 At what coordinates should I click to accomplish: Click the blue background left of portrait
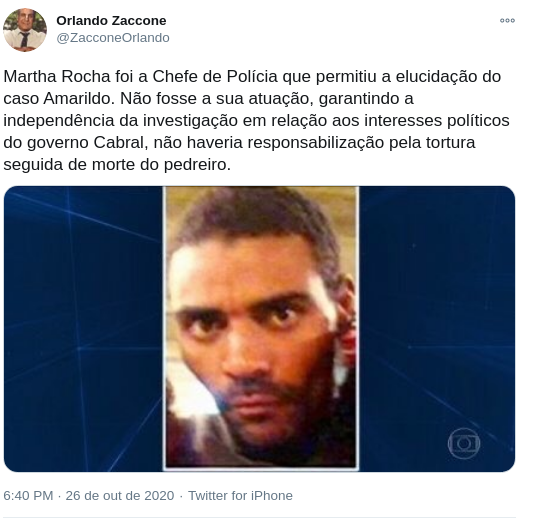83,328
